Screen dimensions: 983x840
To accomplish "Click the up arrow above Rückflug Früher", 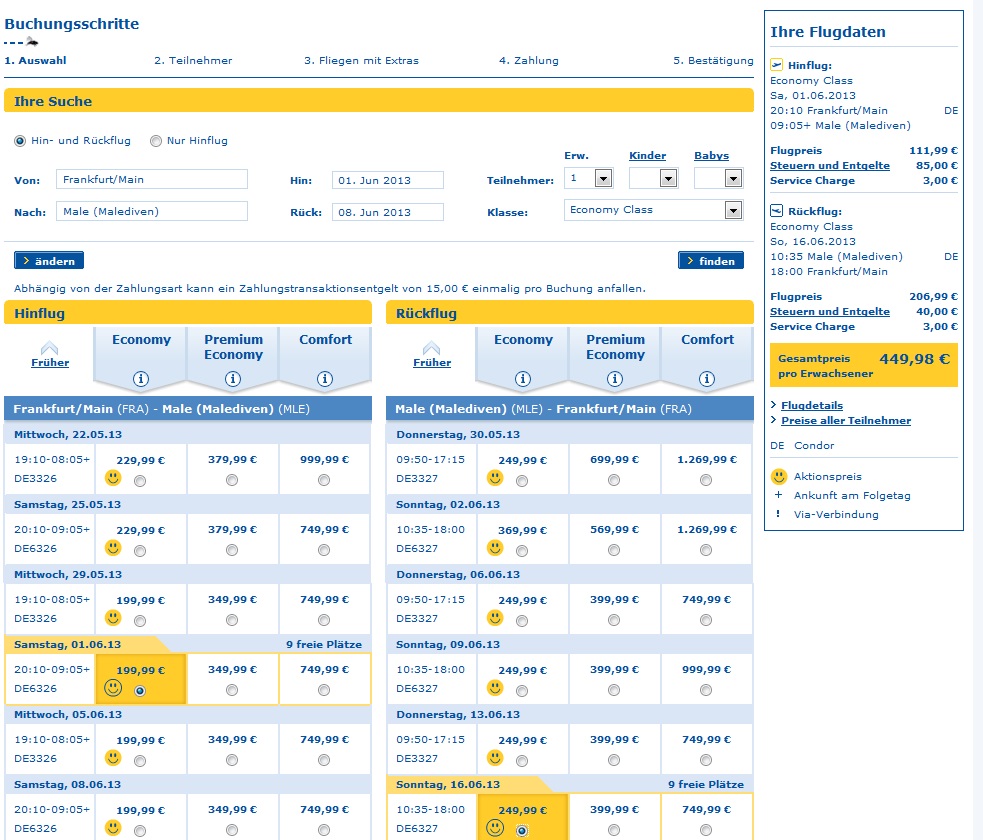I will [x=431, y=348].
